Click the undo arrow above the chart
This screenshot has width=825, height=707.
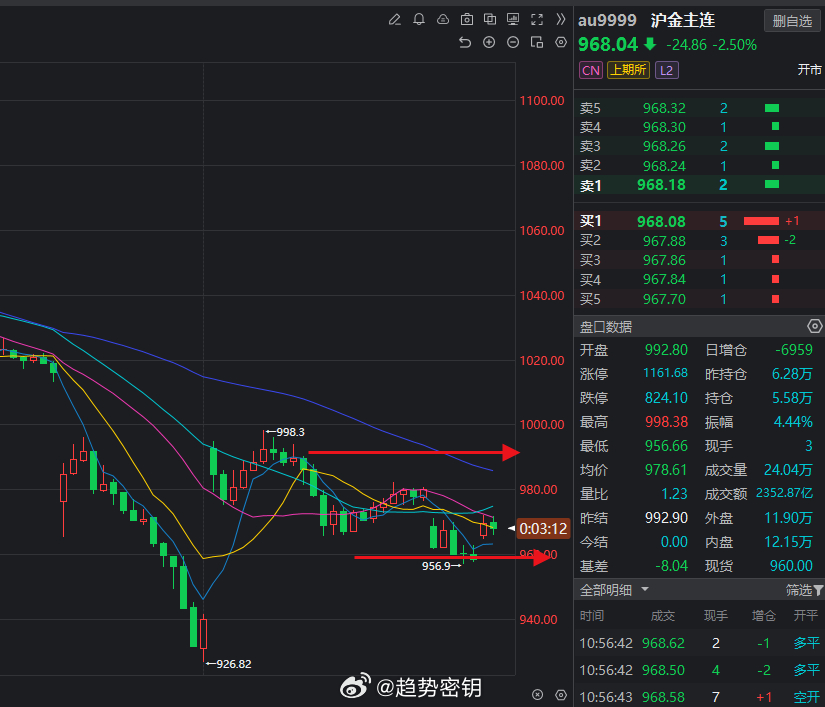[463, 42]
